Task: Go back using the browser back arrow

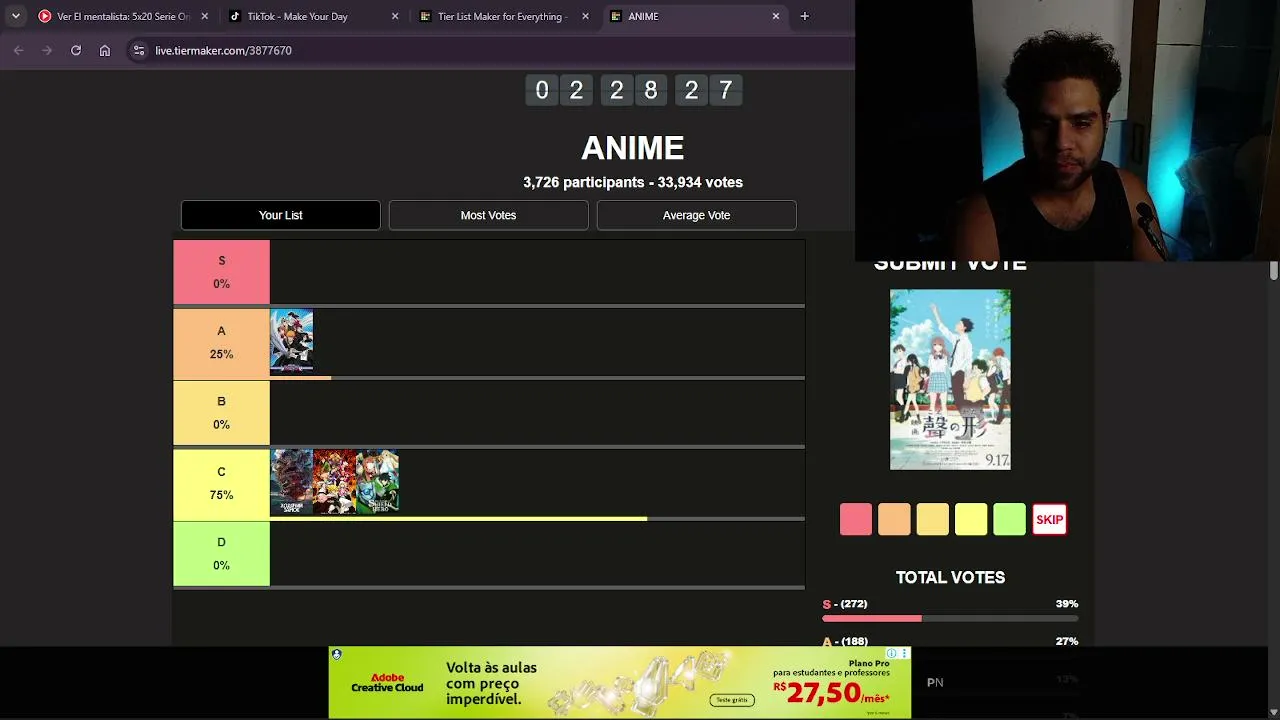Action: pos(18,50)
